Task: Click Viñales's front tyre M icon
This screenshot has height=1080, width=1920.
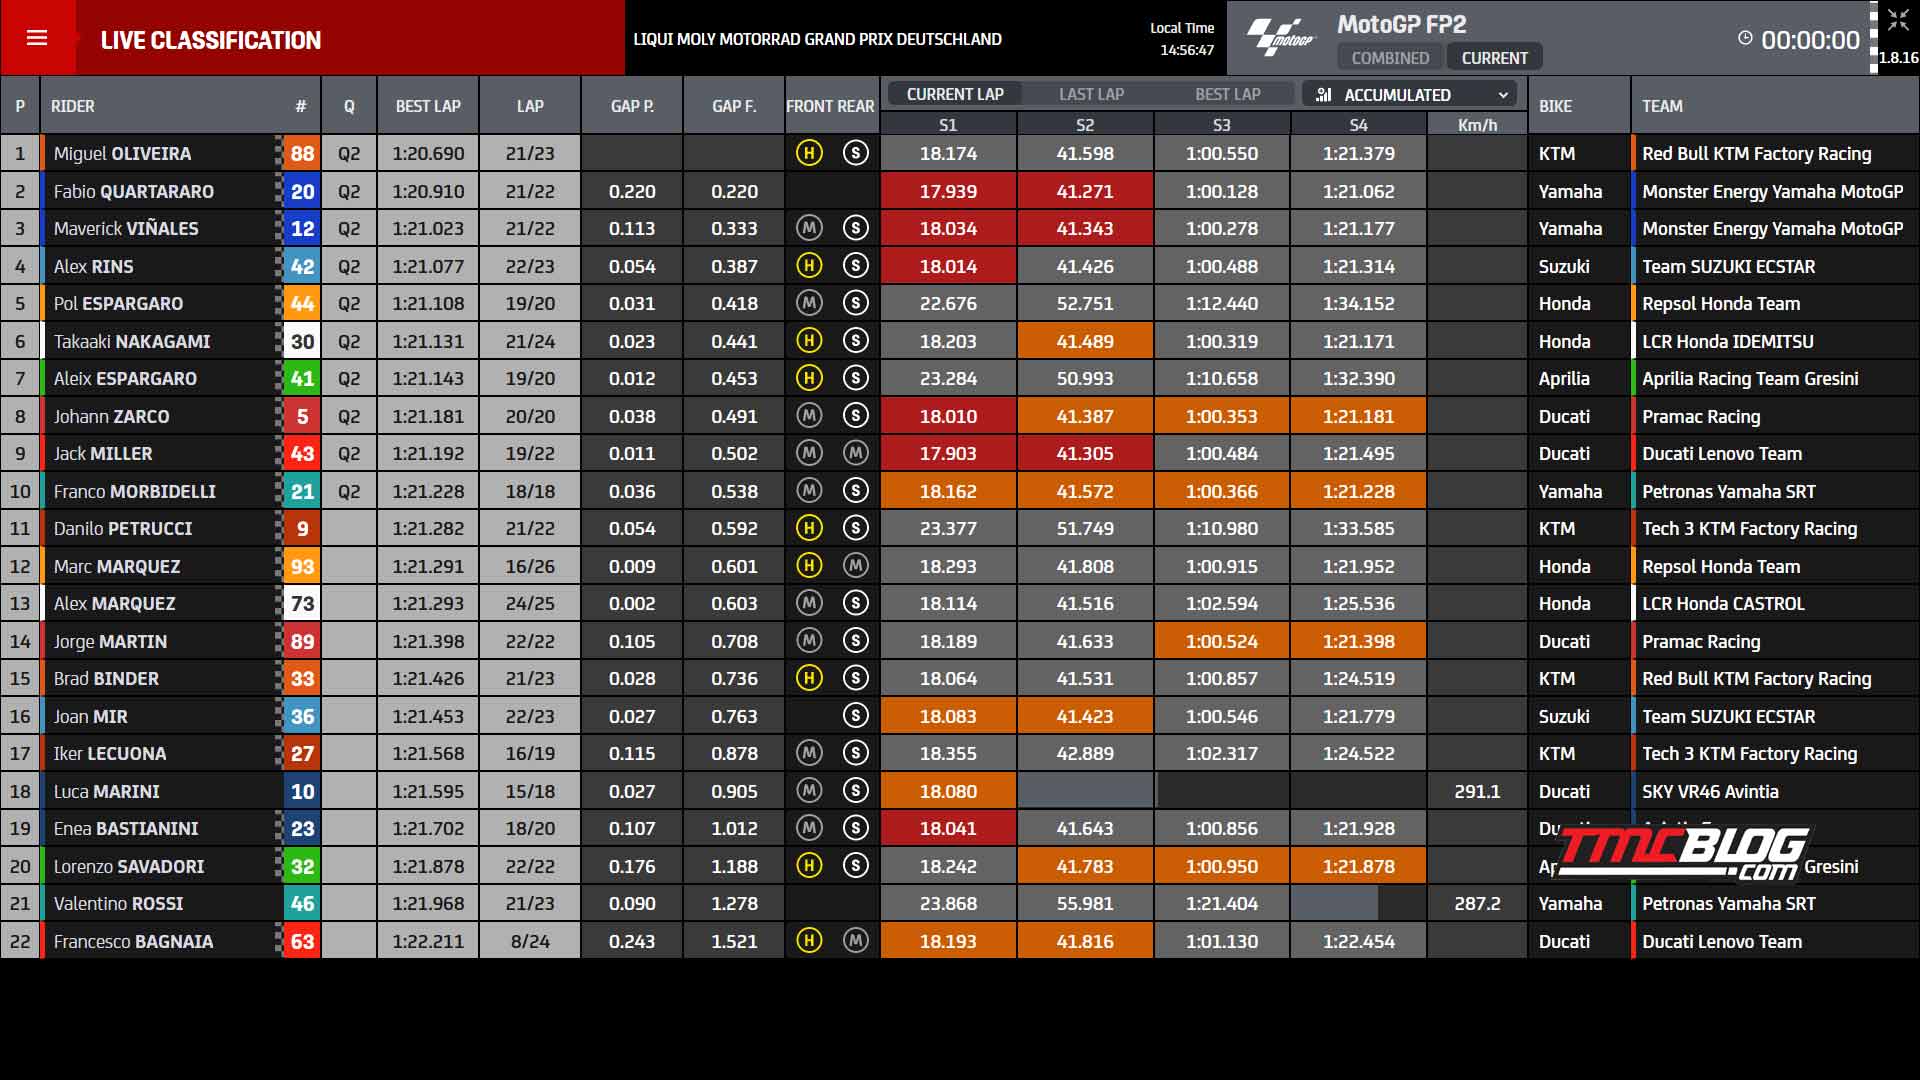Action: [x=809, y=228]
